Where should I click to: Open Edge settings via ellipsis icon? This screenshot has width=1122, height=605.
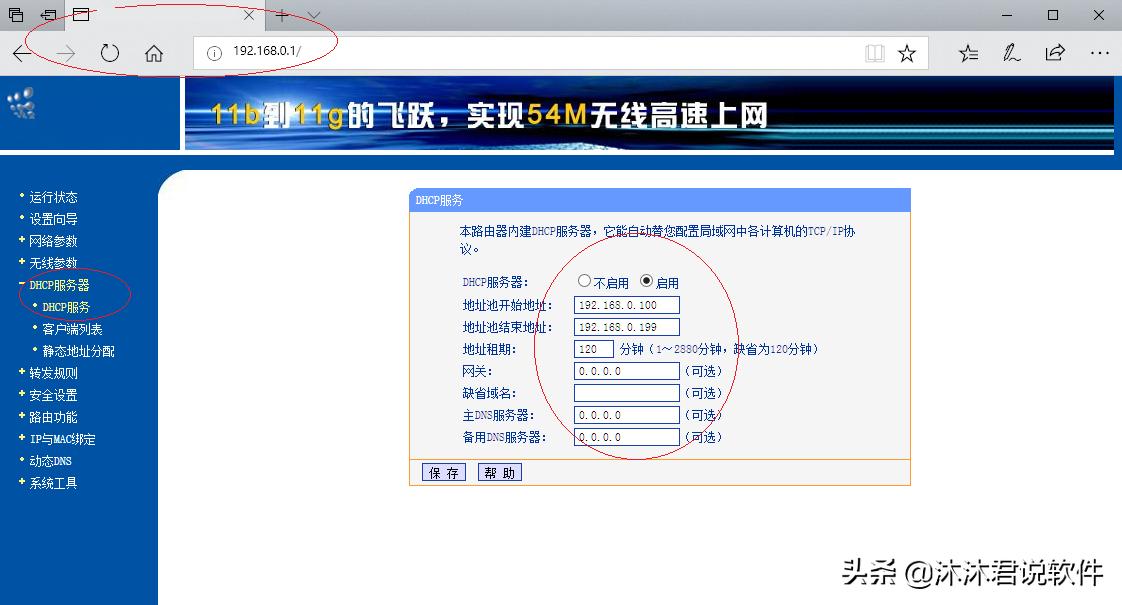[1100, 53]
